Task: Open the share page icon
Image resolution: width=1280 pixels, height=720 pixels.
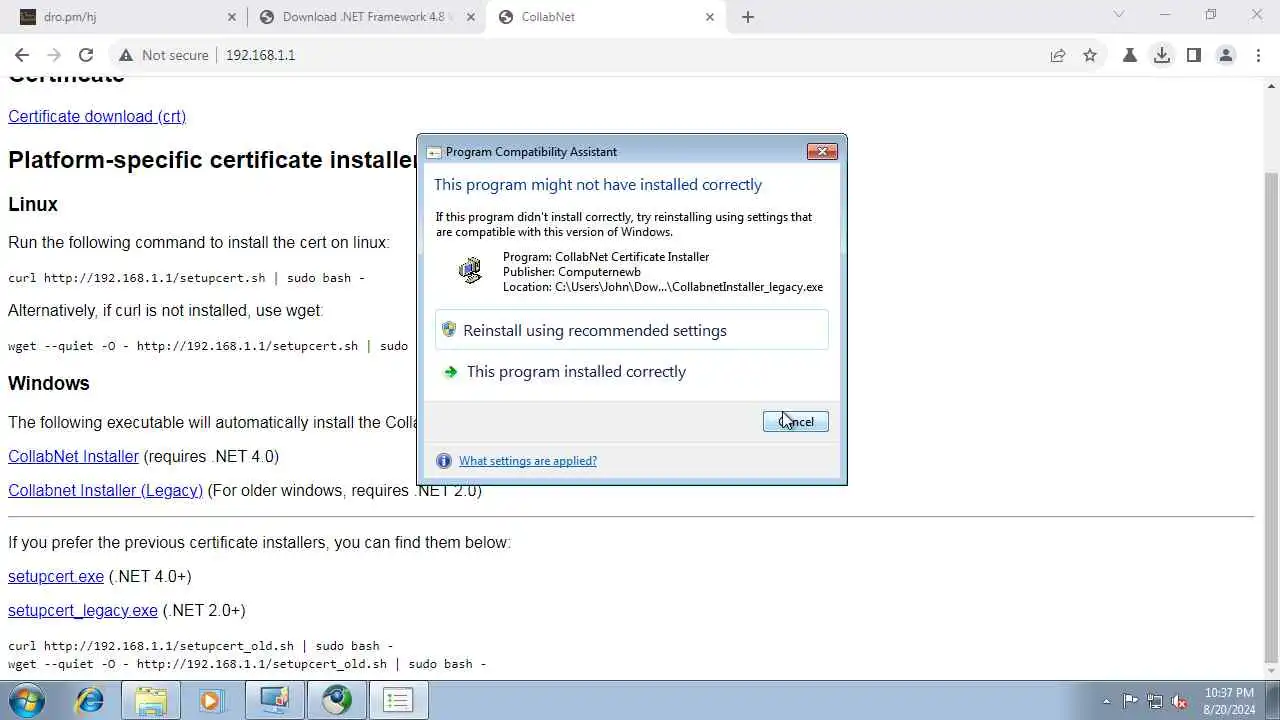Action: pos(1058,55)
